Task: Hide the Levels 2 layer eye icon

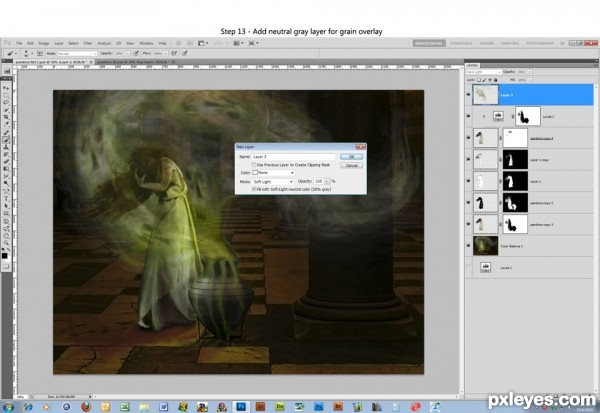Action: click(469, 116)
